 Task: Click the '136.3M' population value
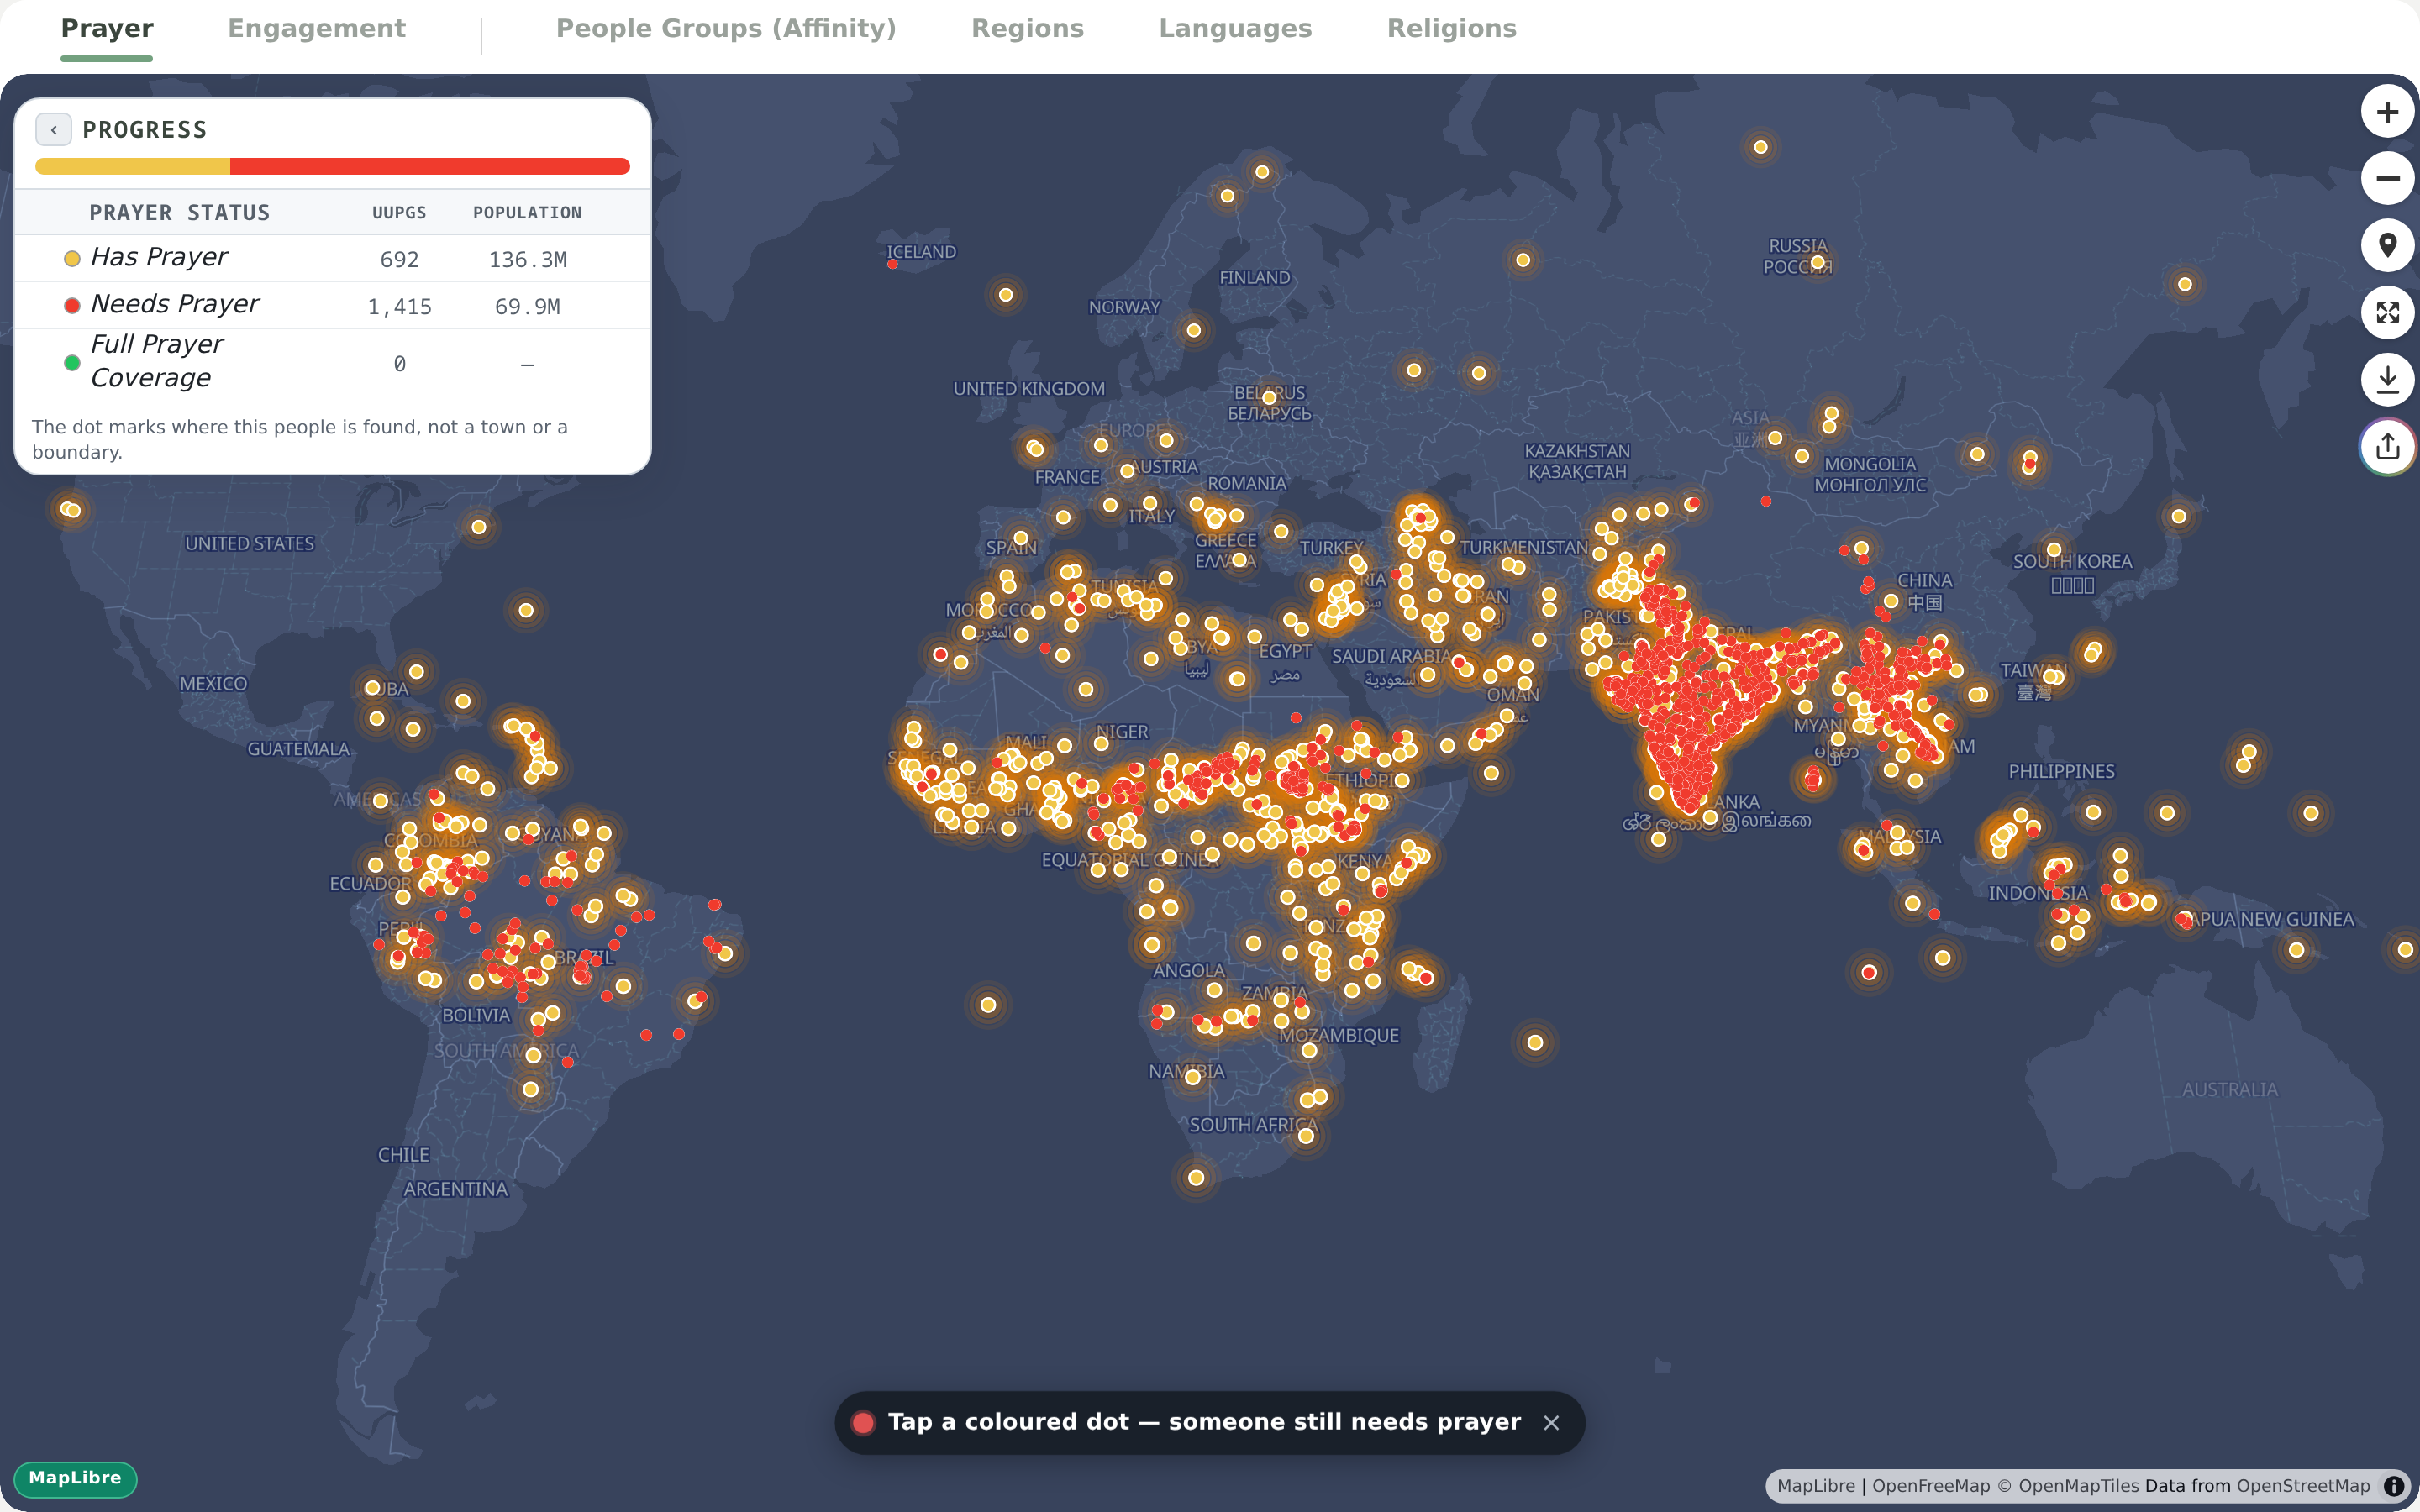pyautogui.click(x=527, y=260)
